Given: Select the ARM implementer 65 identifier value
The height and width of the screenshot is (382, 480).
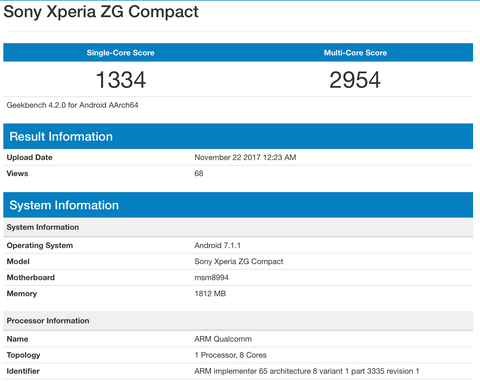Looking at the screenshot, I should click(307, 371).
